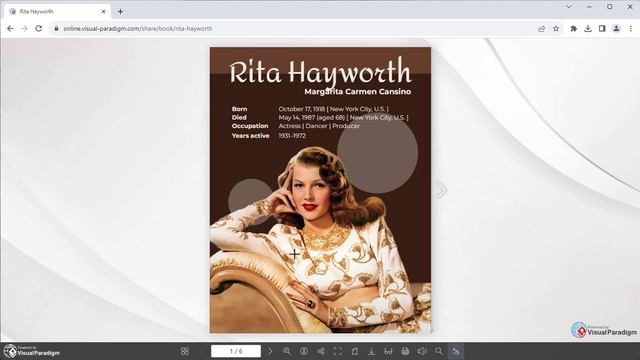This screenshot has height=360, width=640.
Task: Open Chrome three-dot menu
Action: 631,29
